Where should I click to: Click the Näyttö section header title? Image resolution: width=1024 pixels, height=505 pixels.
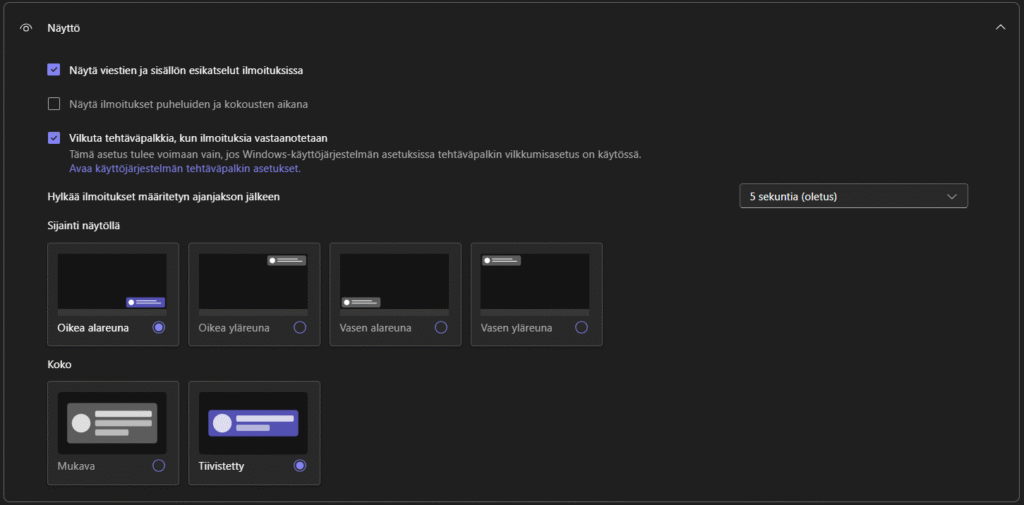click(64, 27)
